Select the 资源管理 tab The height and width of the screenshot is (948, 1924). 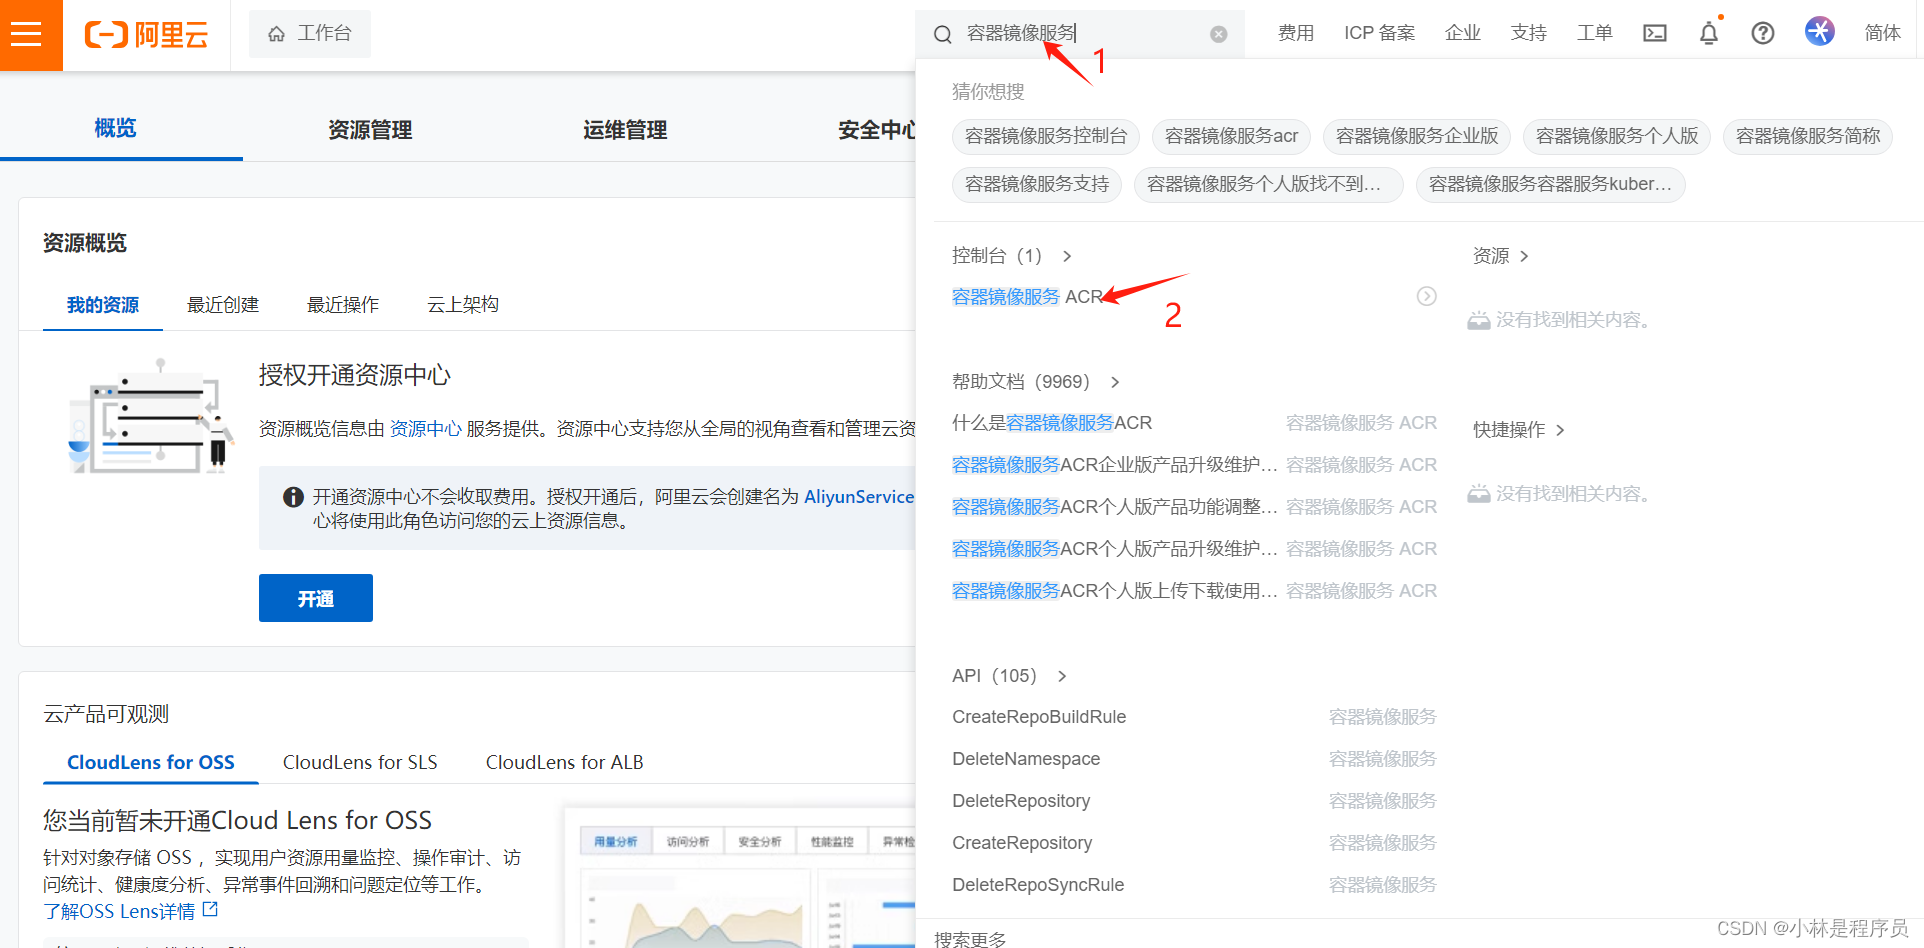(370, 130)
